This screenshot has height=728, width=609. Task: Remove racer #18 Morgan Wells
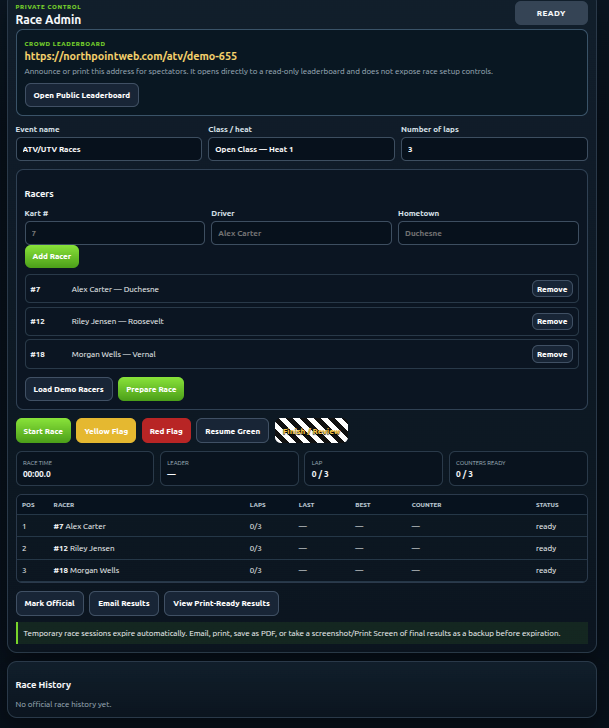[x=552, y=354]
